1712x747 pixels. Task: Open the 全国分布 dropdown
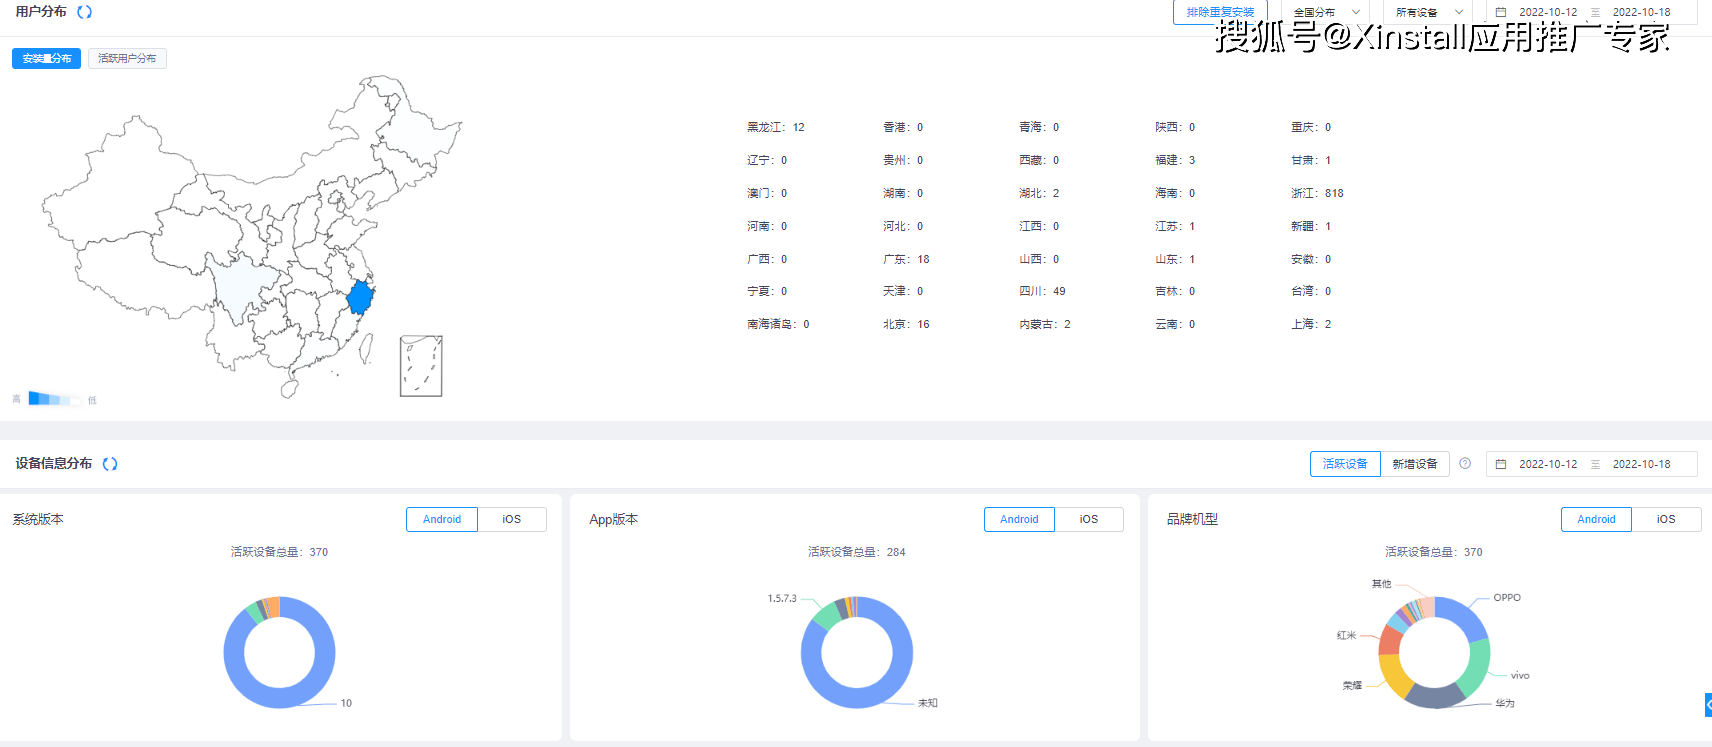click(x=1326, y=12)
